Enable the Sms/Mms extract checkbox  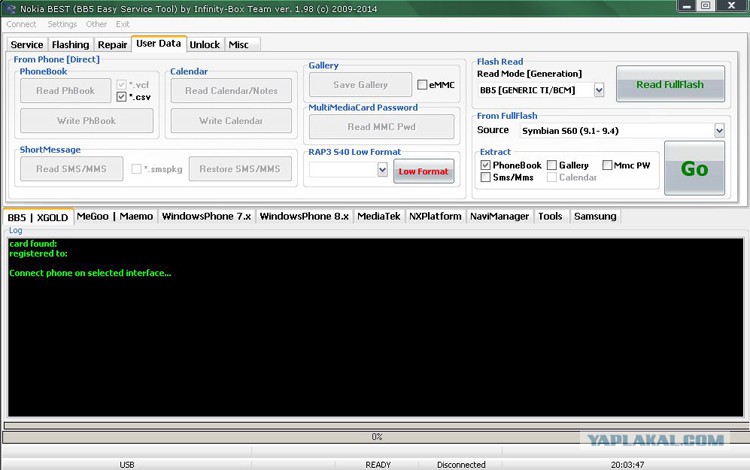click(485, 177)
